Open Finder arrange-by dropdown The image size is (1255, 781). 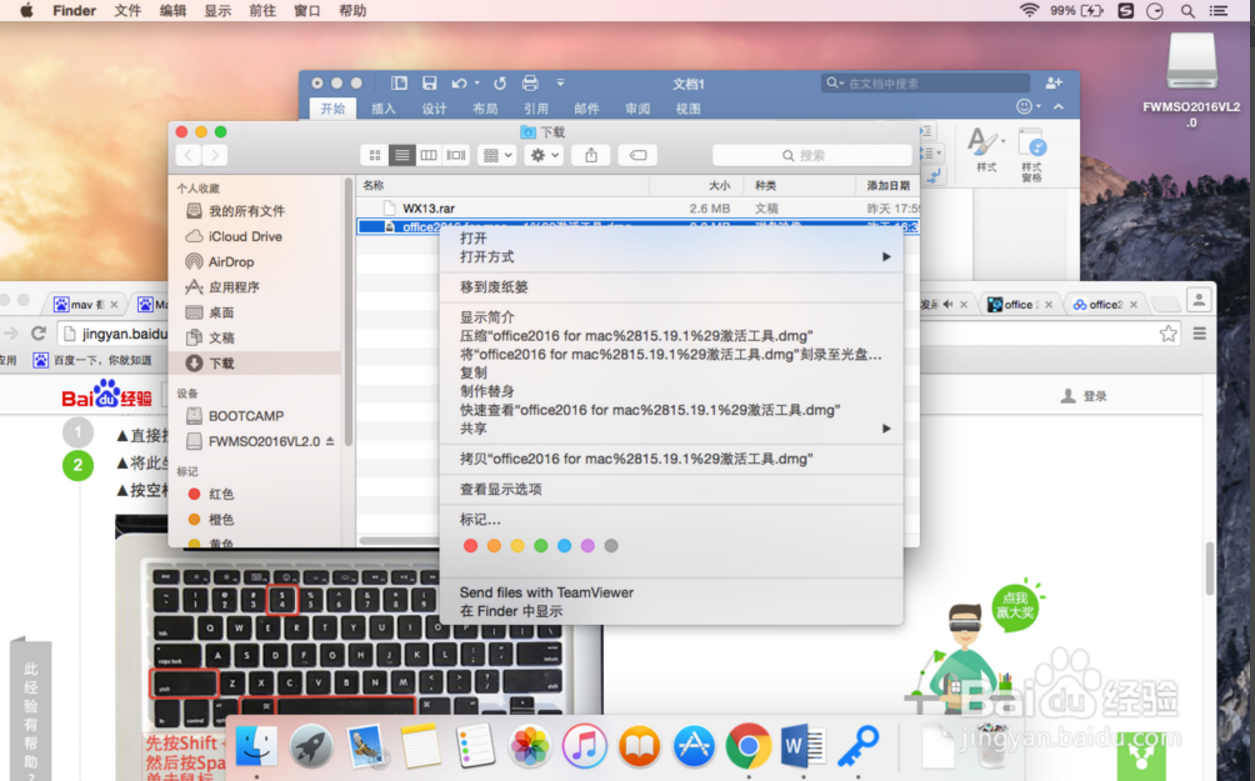pyautogui.click(x=496, y=155)
